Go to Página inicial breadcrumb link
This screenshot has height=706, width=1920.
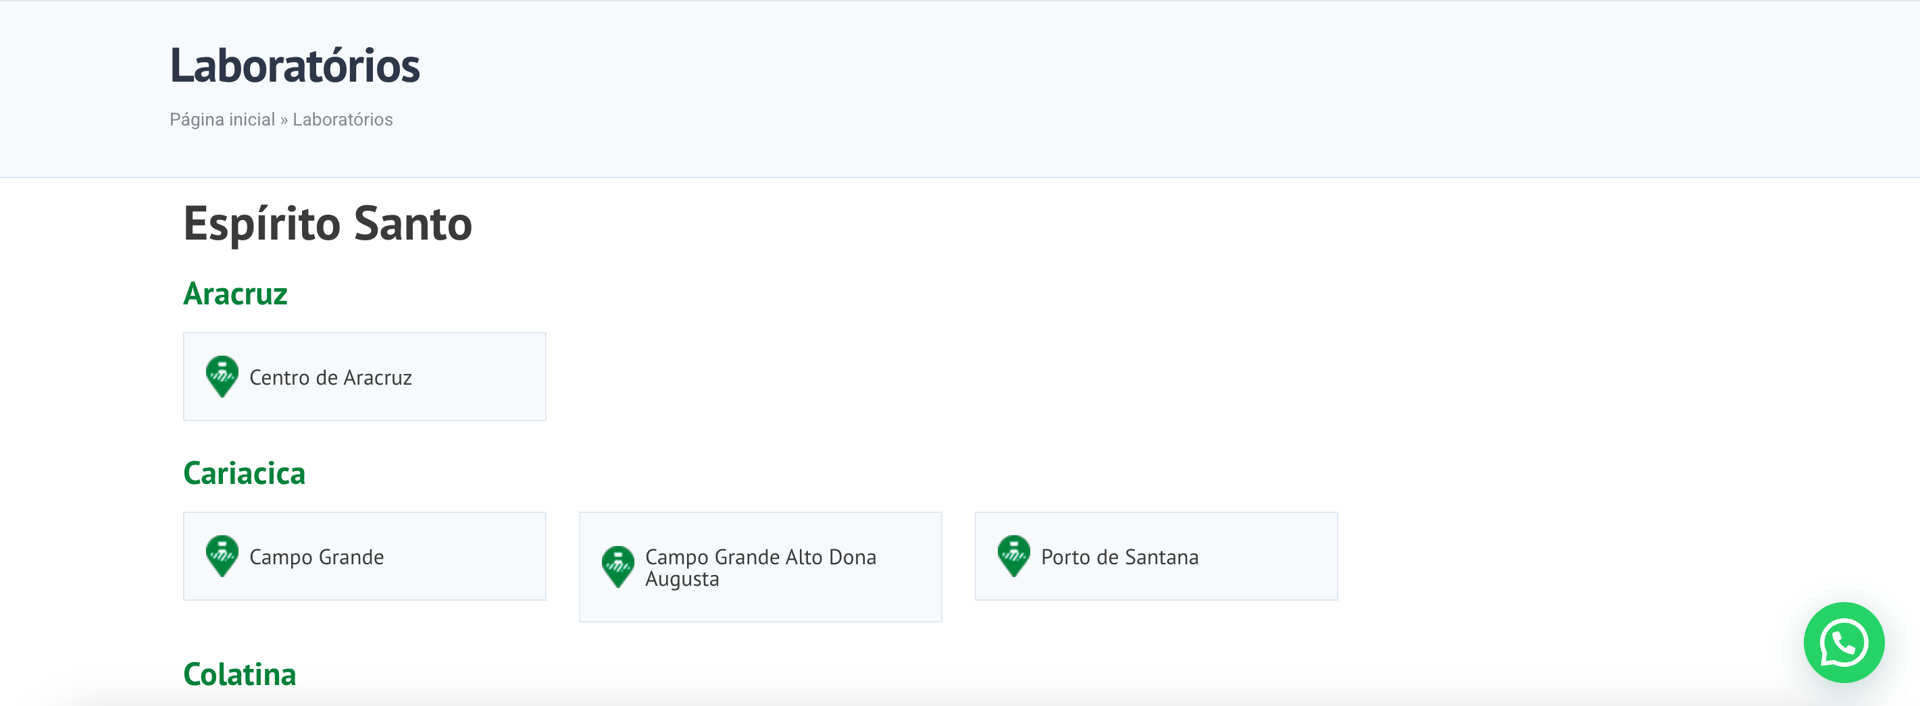[x=222, y=120]
